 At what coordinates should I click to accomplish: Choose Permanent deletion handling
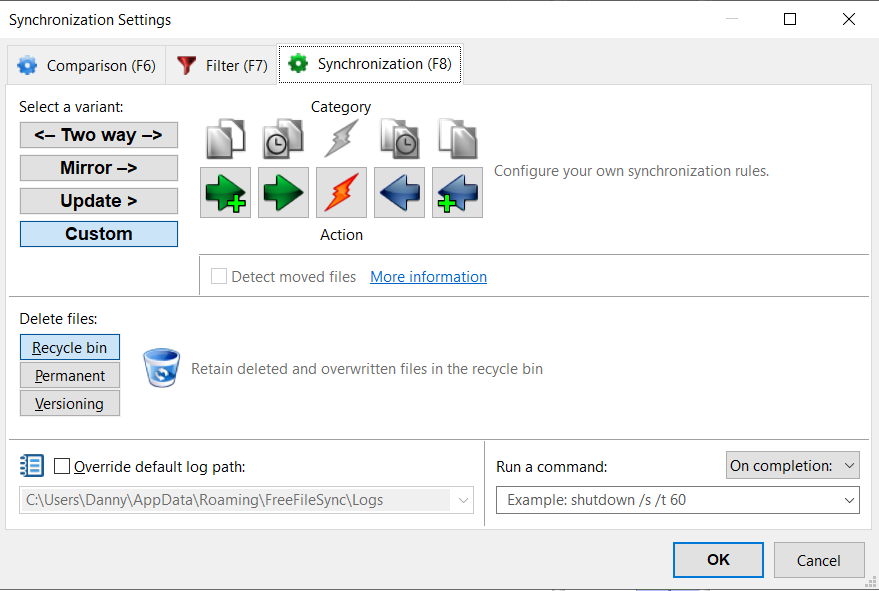pyautogui.click(x=70, y=375)
